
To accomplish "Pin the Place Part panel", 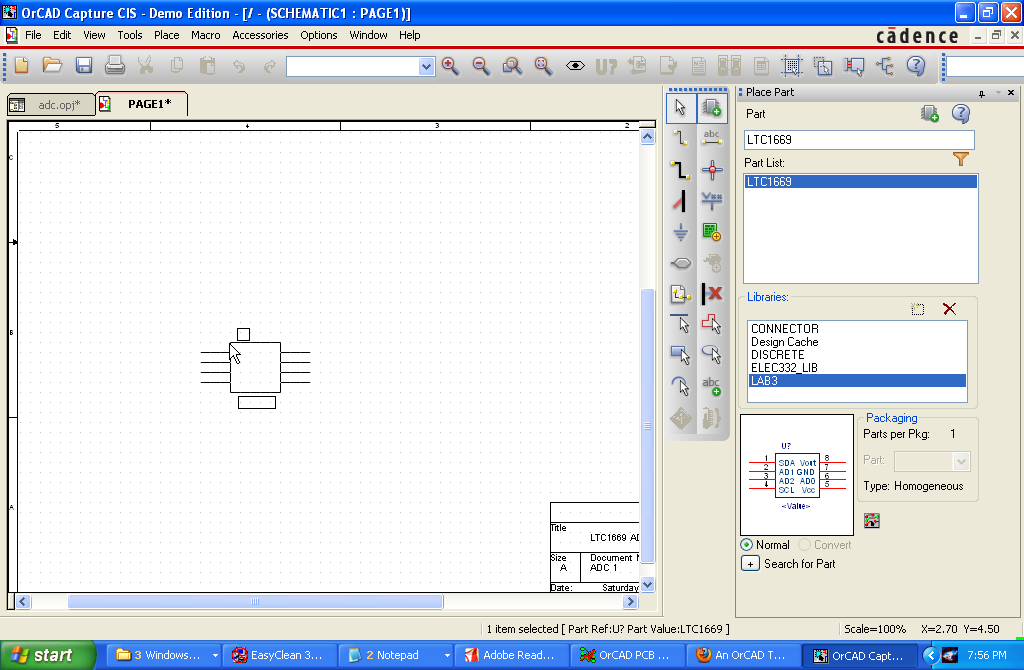I will (x=982, y=93).
